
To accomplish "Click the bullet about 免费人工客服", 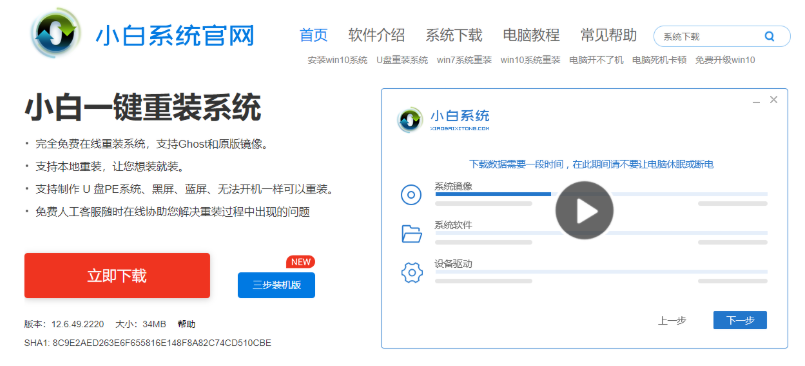I will [x=172, y=211].
